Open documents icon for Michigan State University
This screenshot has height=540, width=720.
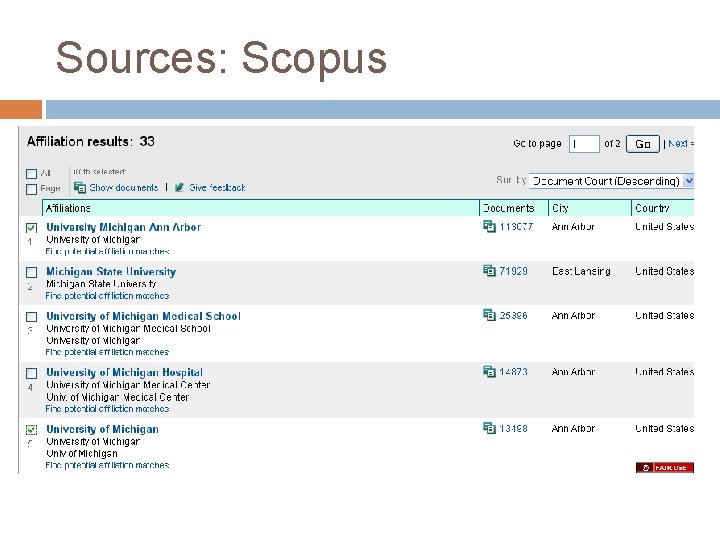pyautogui.click(x=489, y=270)
